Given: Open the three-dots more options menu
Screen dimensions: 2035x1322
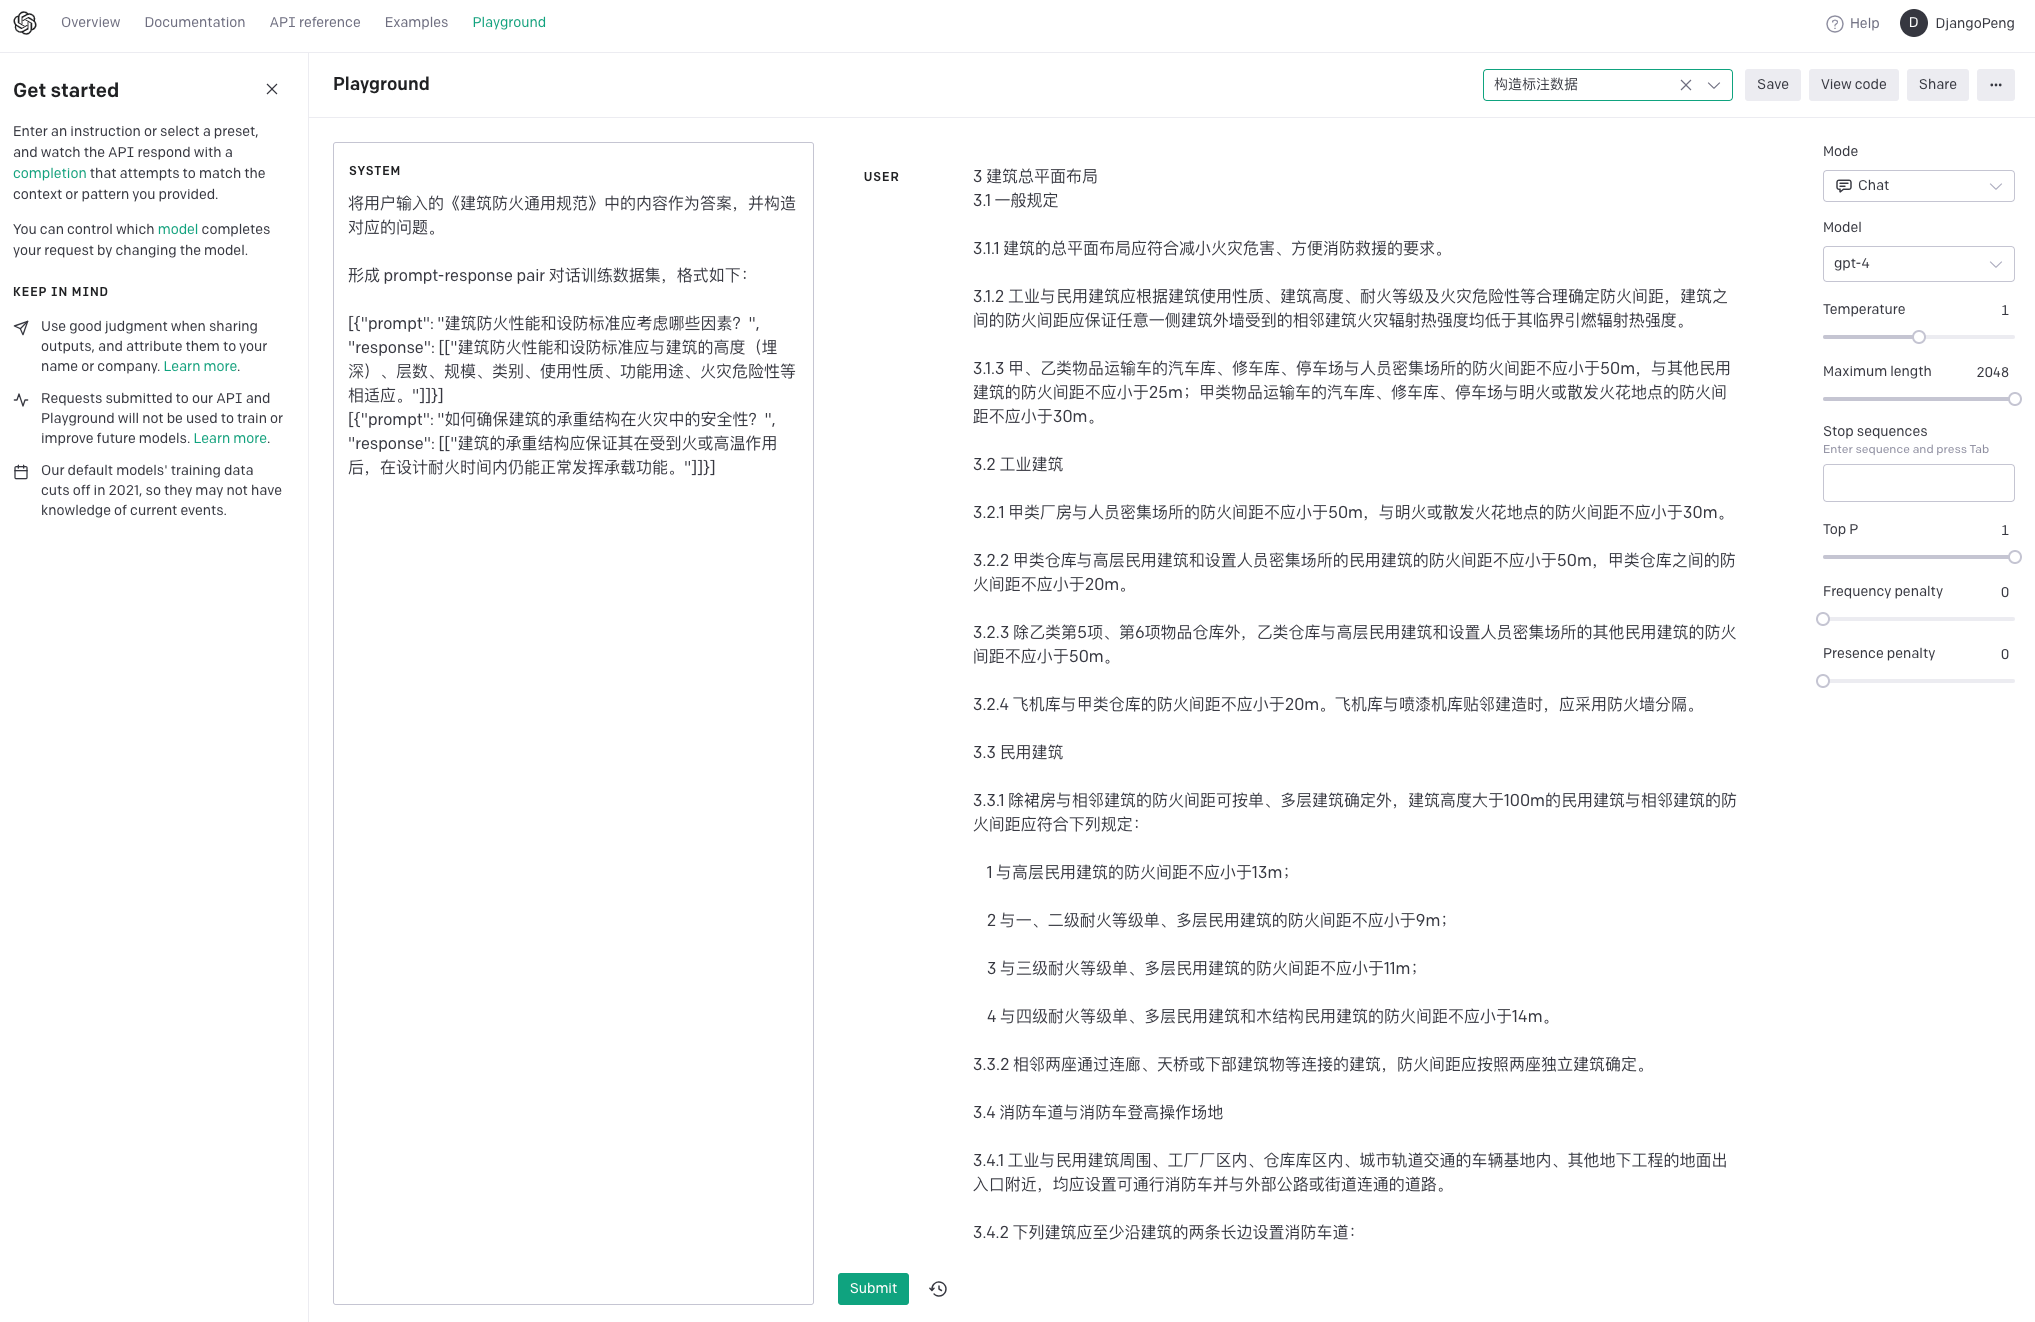Looking at the screenshot, I should pyautogui.click(x=1996, y=85).
